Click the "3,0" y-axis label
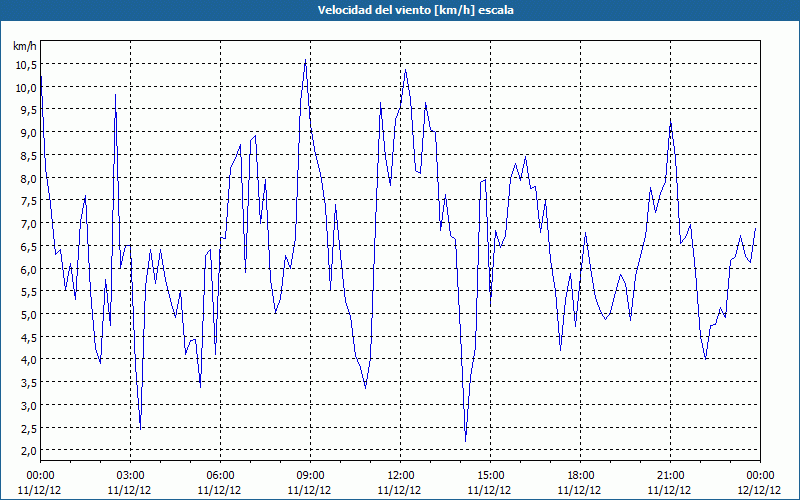This screenshot has height=500, width=800. tap(28, 405)
